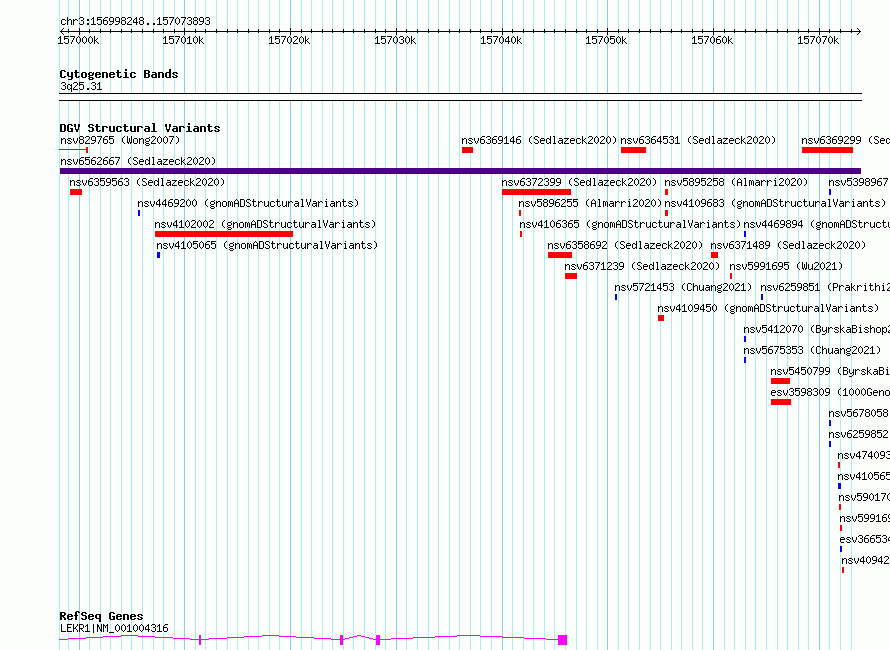
Task: Click the 3q25.31 band label
Action: click(81, 86)
